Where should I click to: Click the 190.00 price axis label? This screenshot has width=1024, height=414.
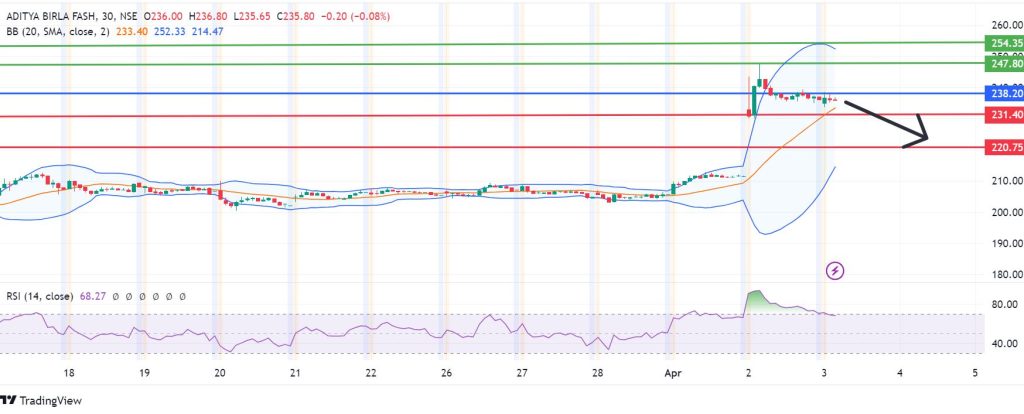tap(1006, 244)
